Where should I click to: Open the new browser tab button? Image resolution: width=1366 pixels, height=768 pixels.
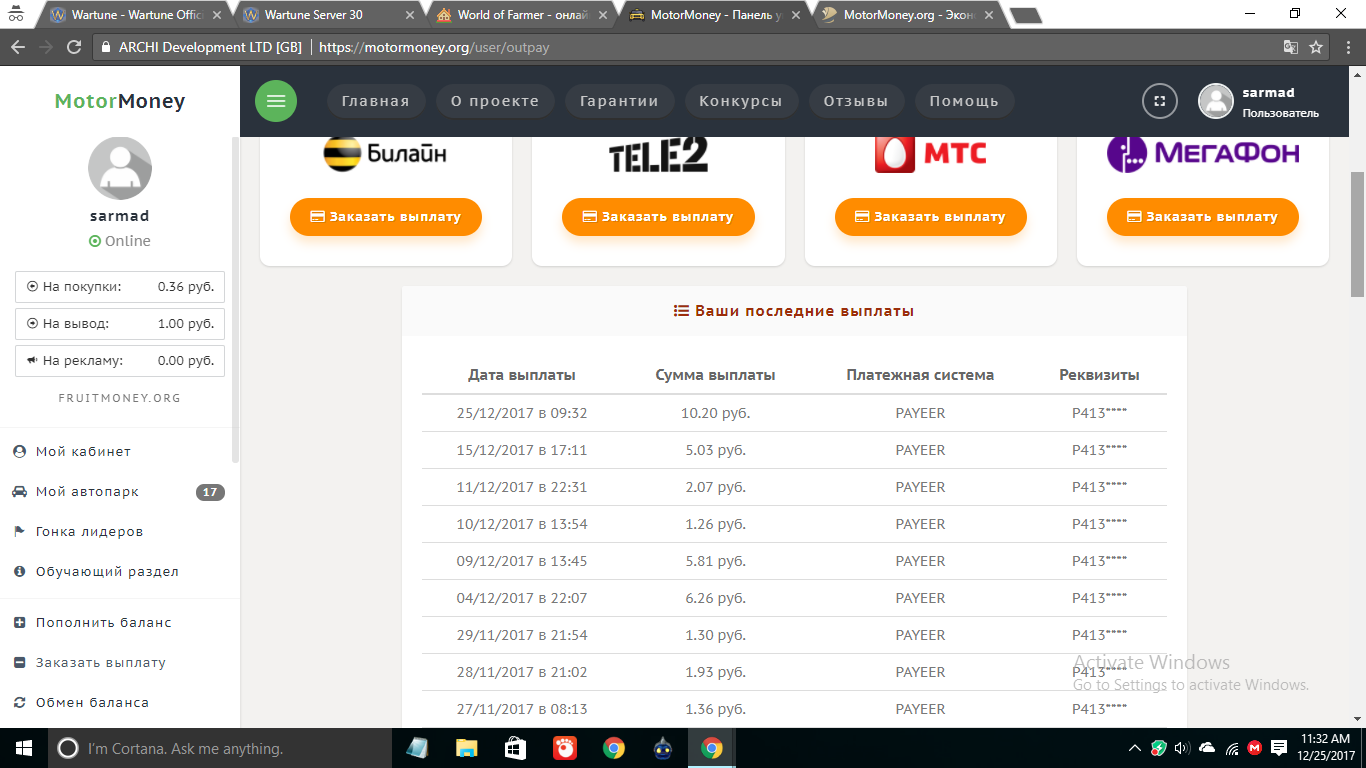(x=1026, y=15)
